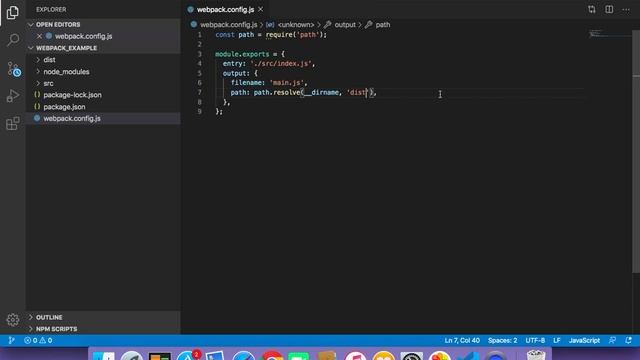This screenshot has height=360, width=640.
Task: Click the source control branch icon in status bar
Action: coord(11,340)
